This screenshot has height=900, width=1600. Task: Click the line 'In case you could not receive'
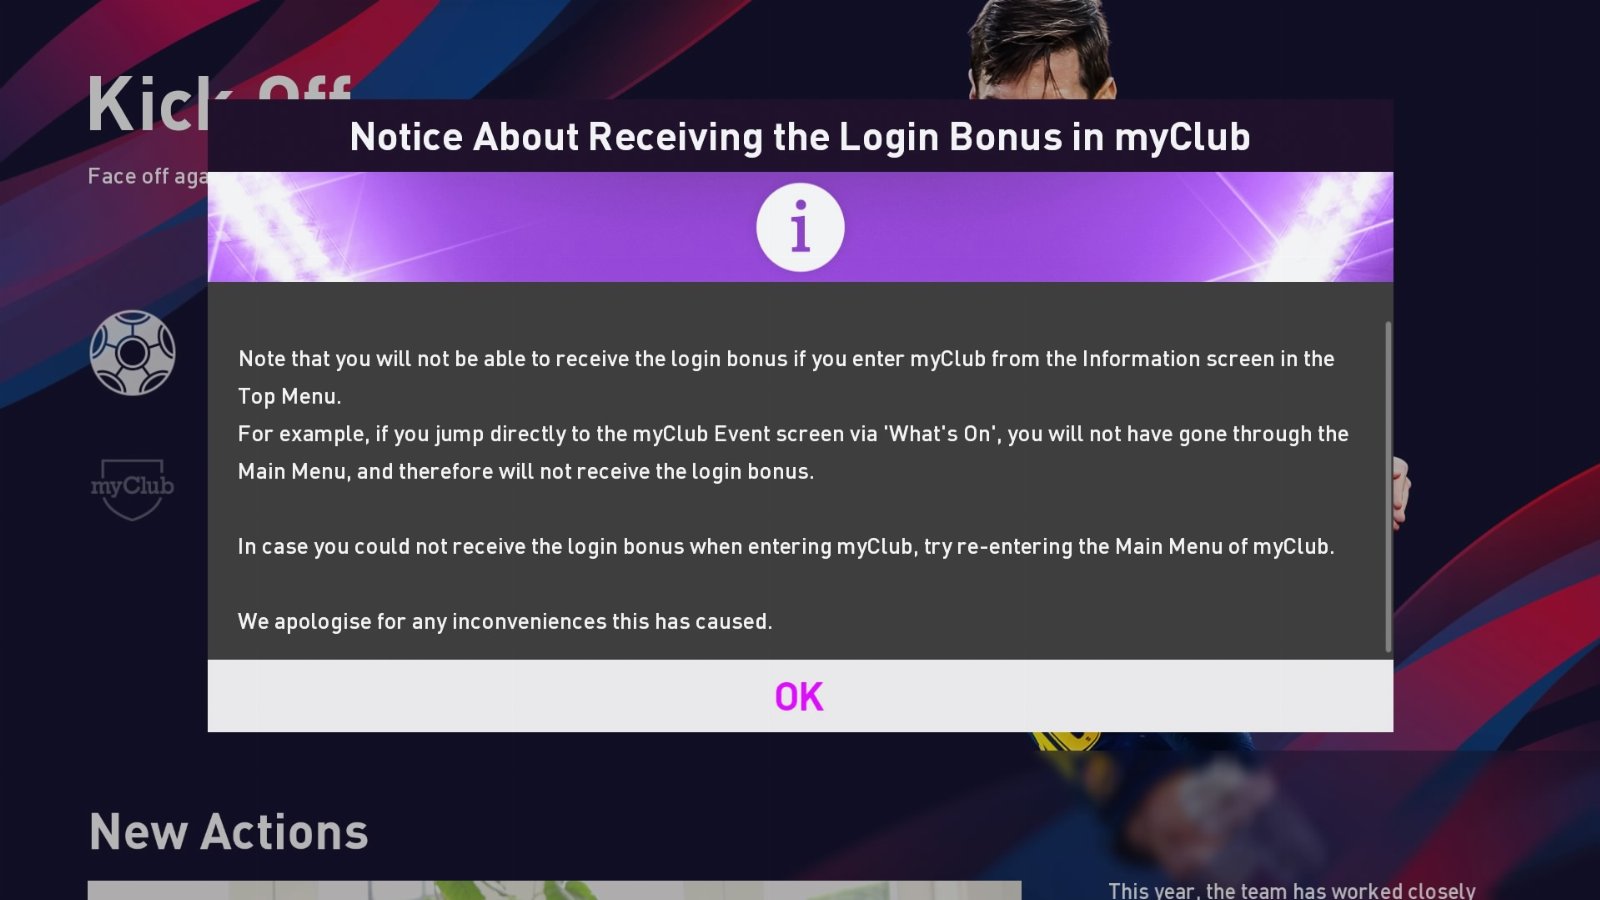(x=786, y=546)
